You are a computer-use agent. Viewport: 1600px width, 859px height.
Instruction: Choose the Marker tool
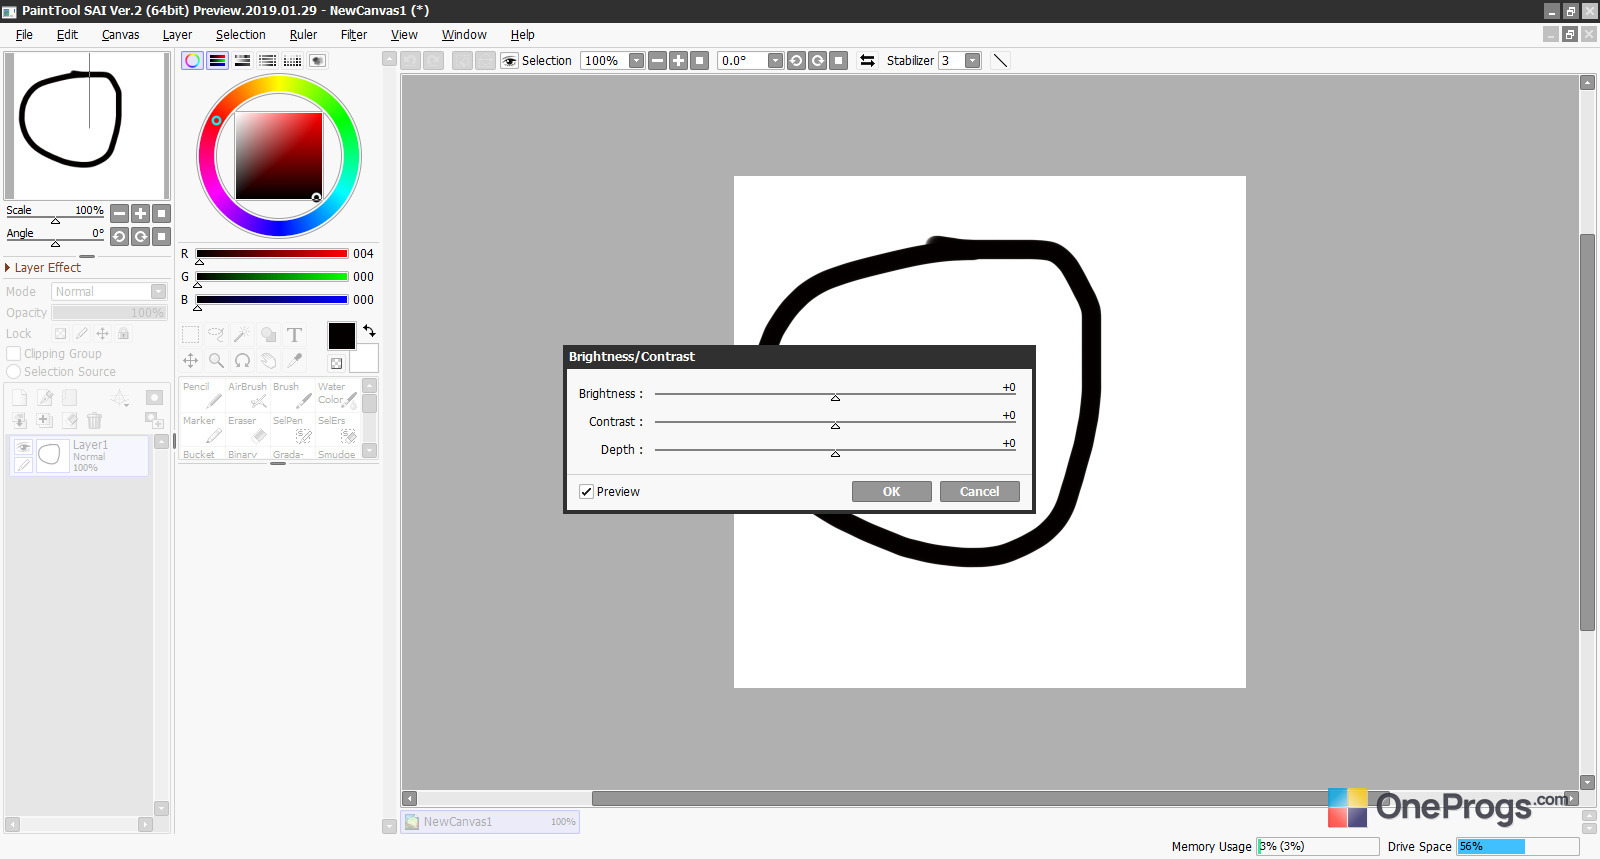pos(203,429)
